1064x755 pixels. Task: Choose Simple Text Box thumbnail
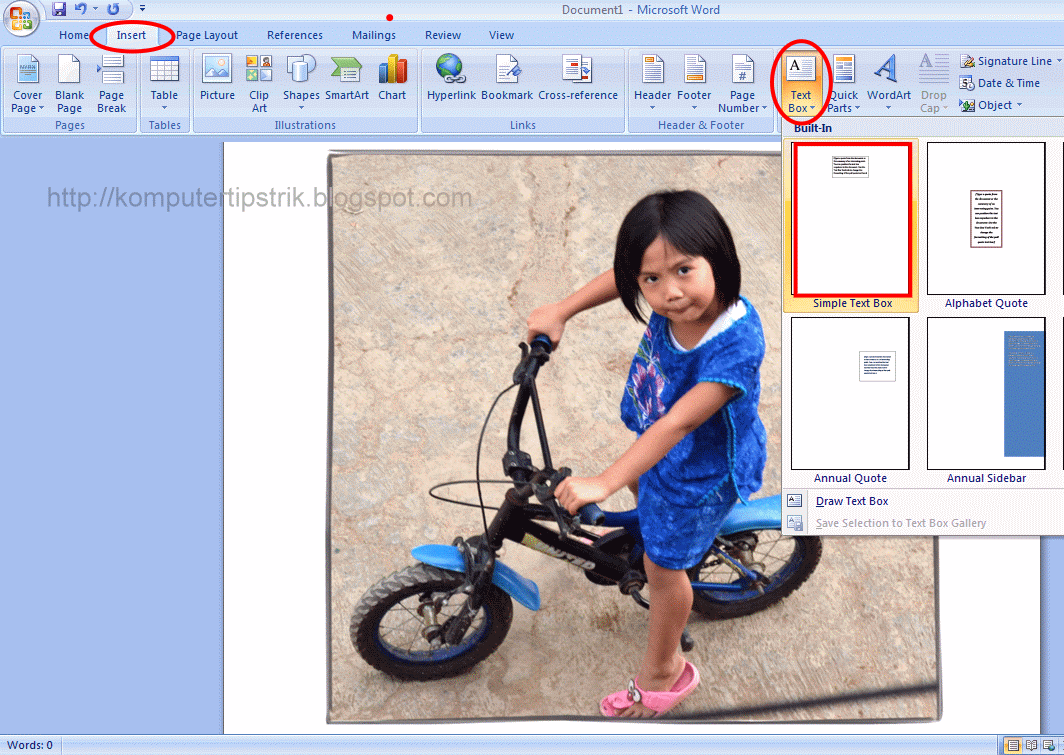pyautogui.click(x=851, y=226)
